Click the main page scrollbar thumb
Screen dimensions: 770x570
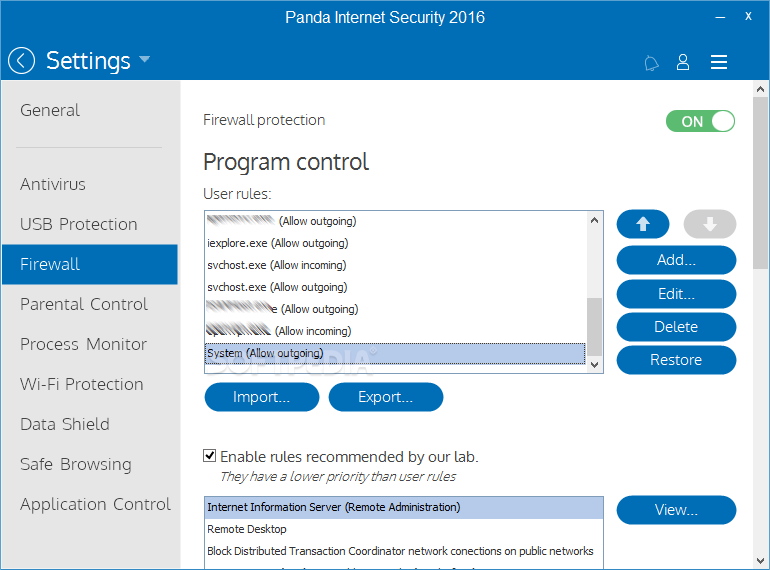(760, 183)
